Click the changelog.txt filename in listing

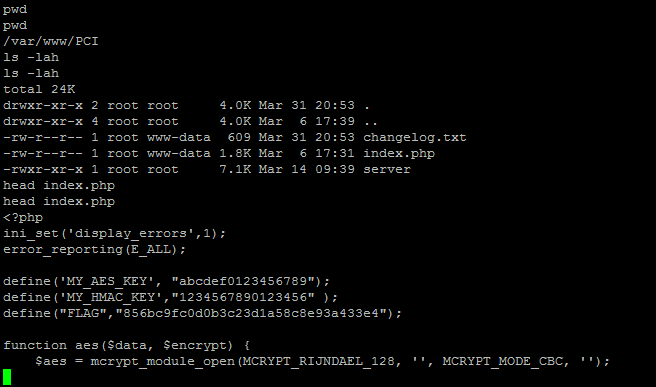415,138
